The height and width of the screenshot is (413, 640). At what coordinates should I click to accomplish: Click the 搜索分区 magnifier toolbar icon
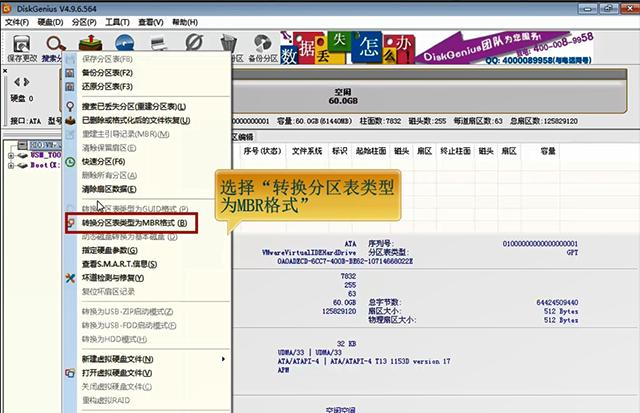tap(55, 46)
